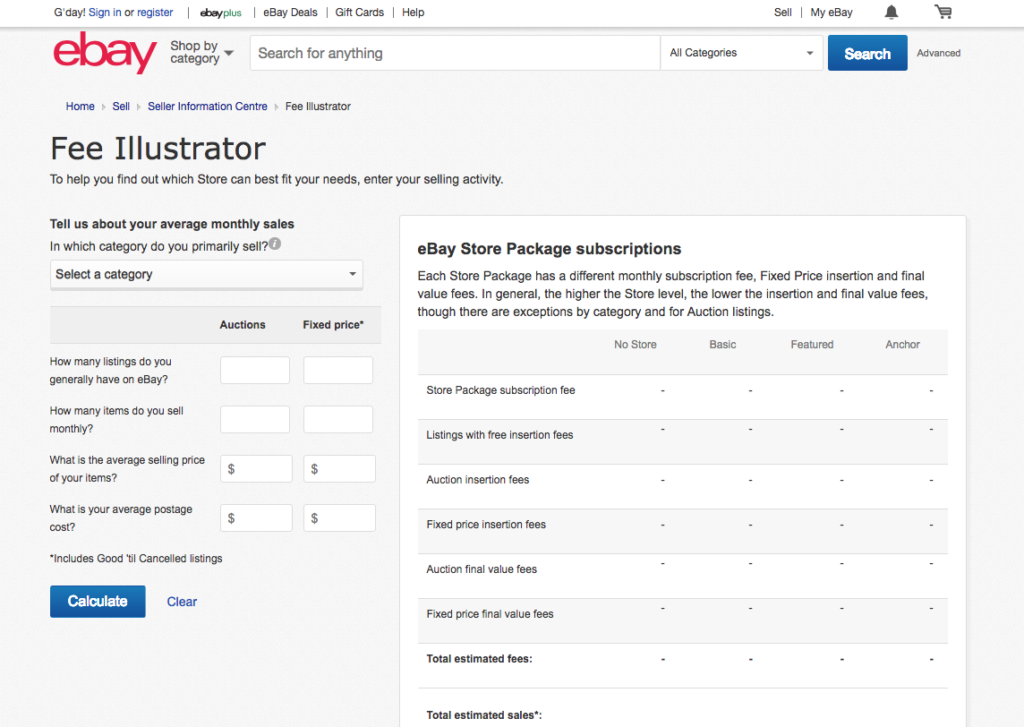Click the "Auction final value fees" row label

point(481,570)
